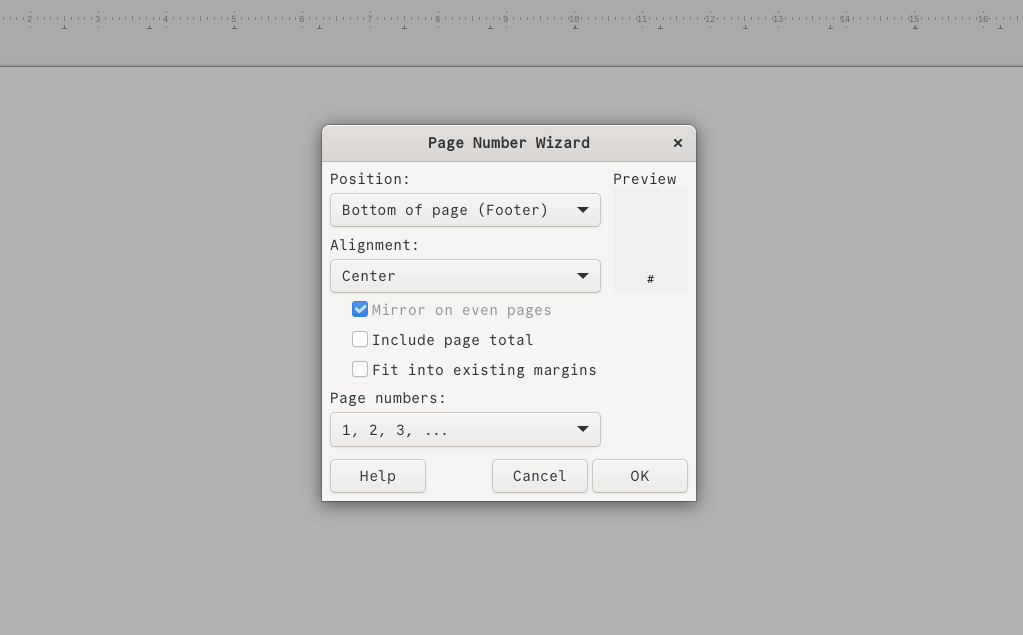This screenshot has height=635, width=1023.
Task: Select the Center alignment combo box
Action: (x=465, y=276)
